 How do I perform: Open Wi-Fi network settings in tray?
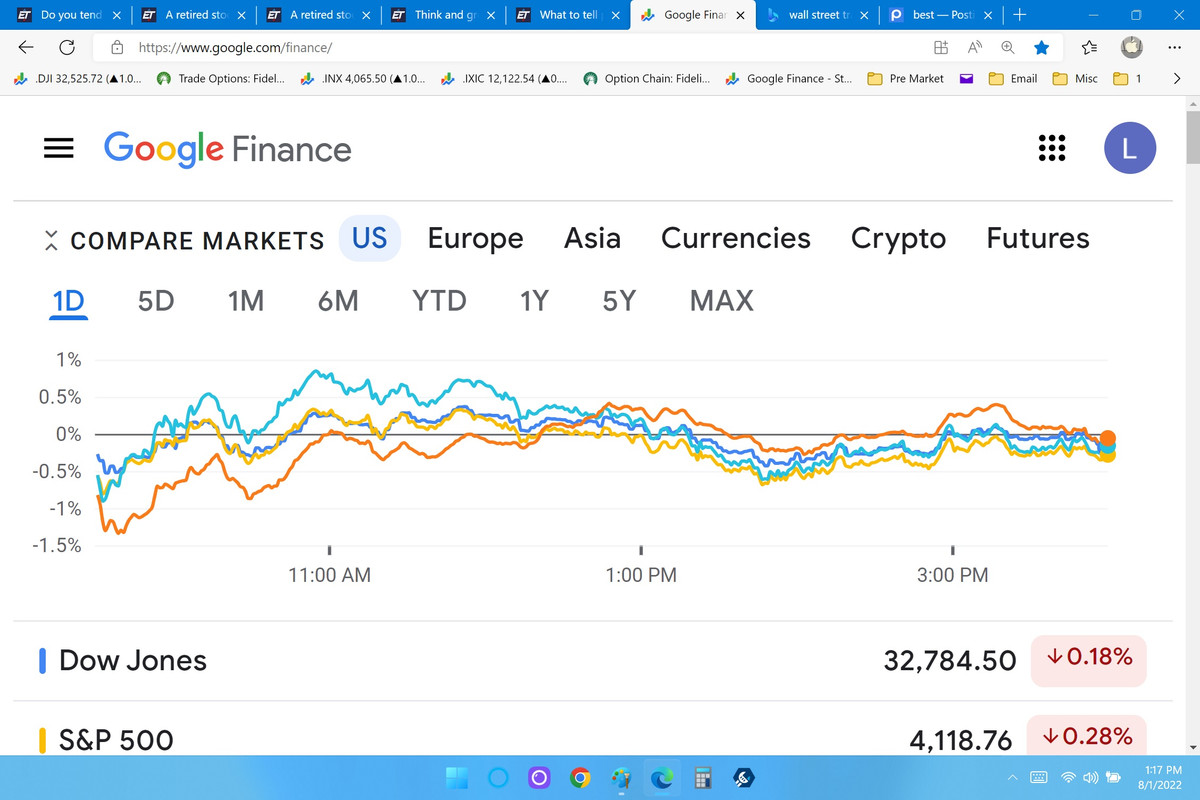1068,777
